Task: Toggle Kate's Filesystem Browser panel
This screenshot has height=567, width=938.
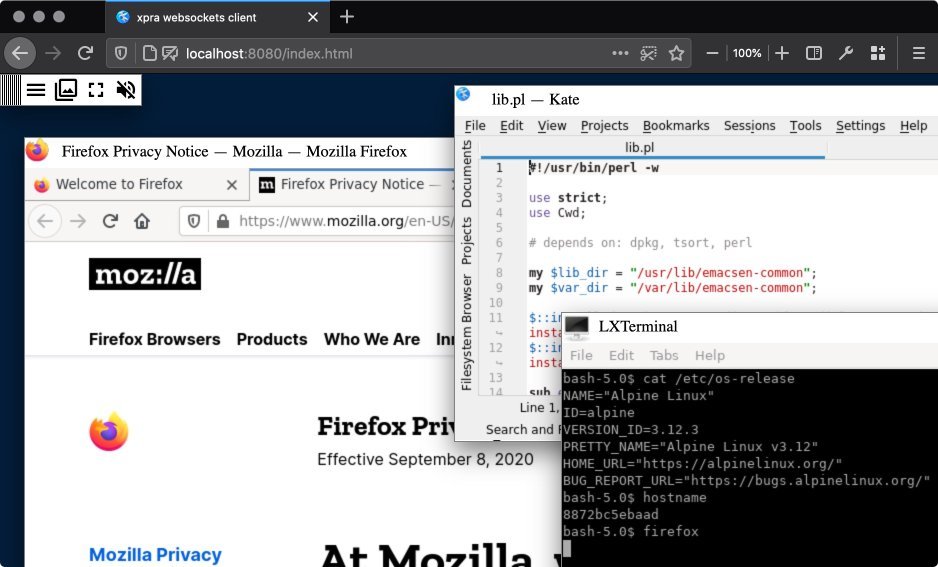Action: tap(467, 333)
